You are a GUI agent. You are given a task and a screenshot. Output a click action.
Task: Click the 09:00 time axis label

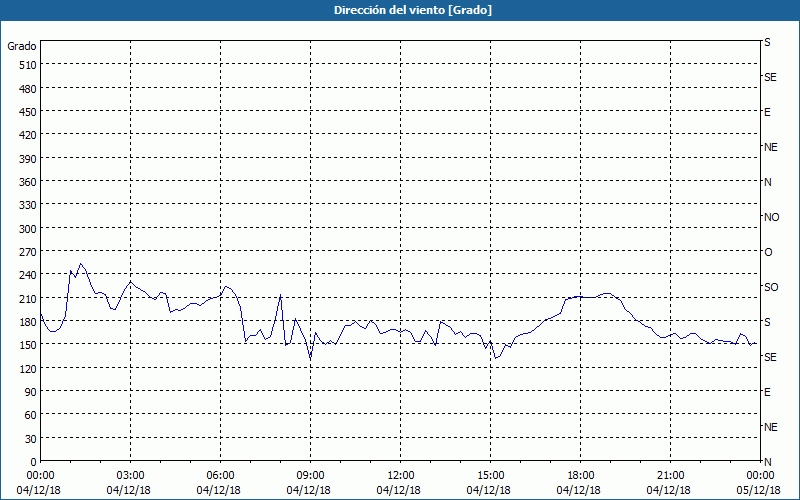310,476
